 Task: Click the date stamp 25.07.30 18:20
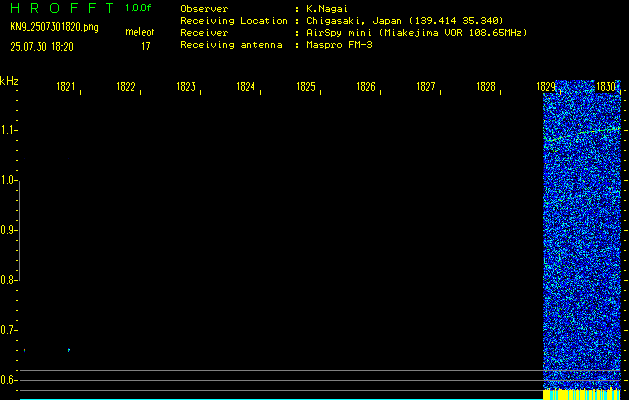click(42, 47)
